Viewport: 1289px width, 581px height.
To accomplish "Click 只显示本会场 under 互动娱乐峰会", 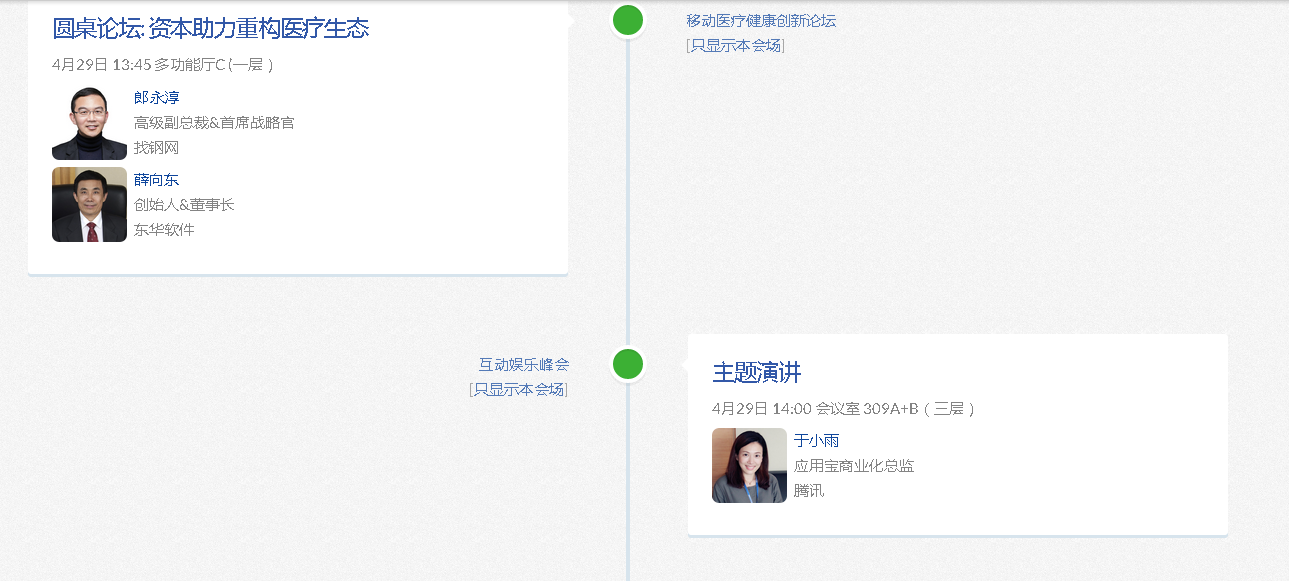I will [518, 389].
